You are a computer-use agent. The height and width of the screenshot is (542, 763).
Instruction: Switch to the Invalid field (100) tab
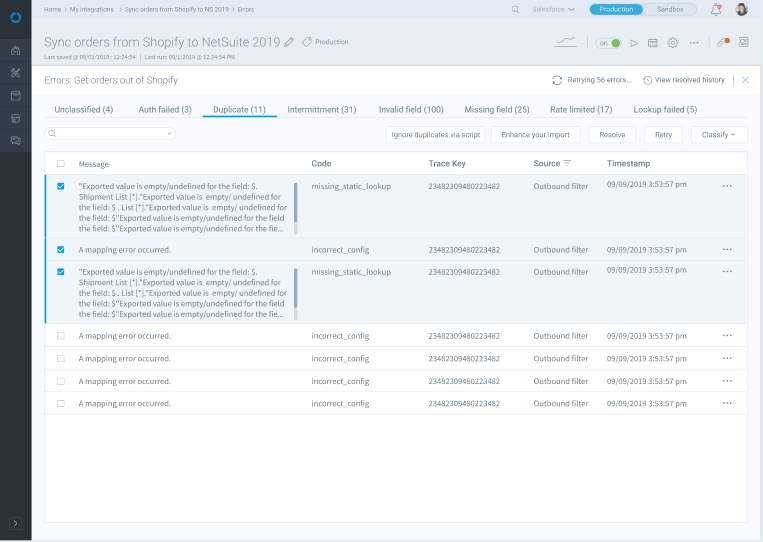point(410,109)
